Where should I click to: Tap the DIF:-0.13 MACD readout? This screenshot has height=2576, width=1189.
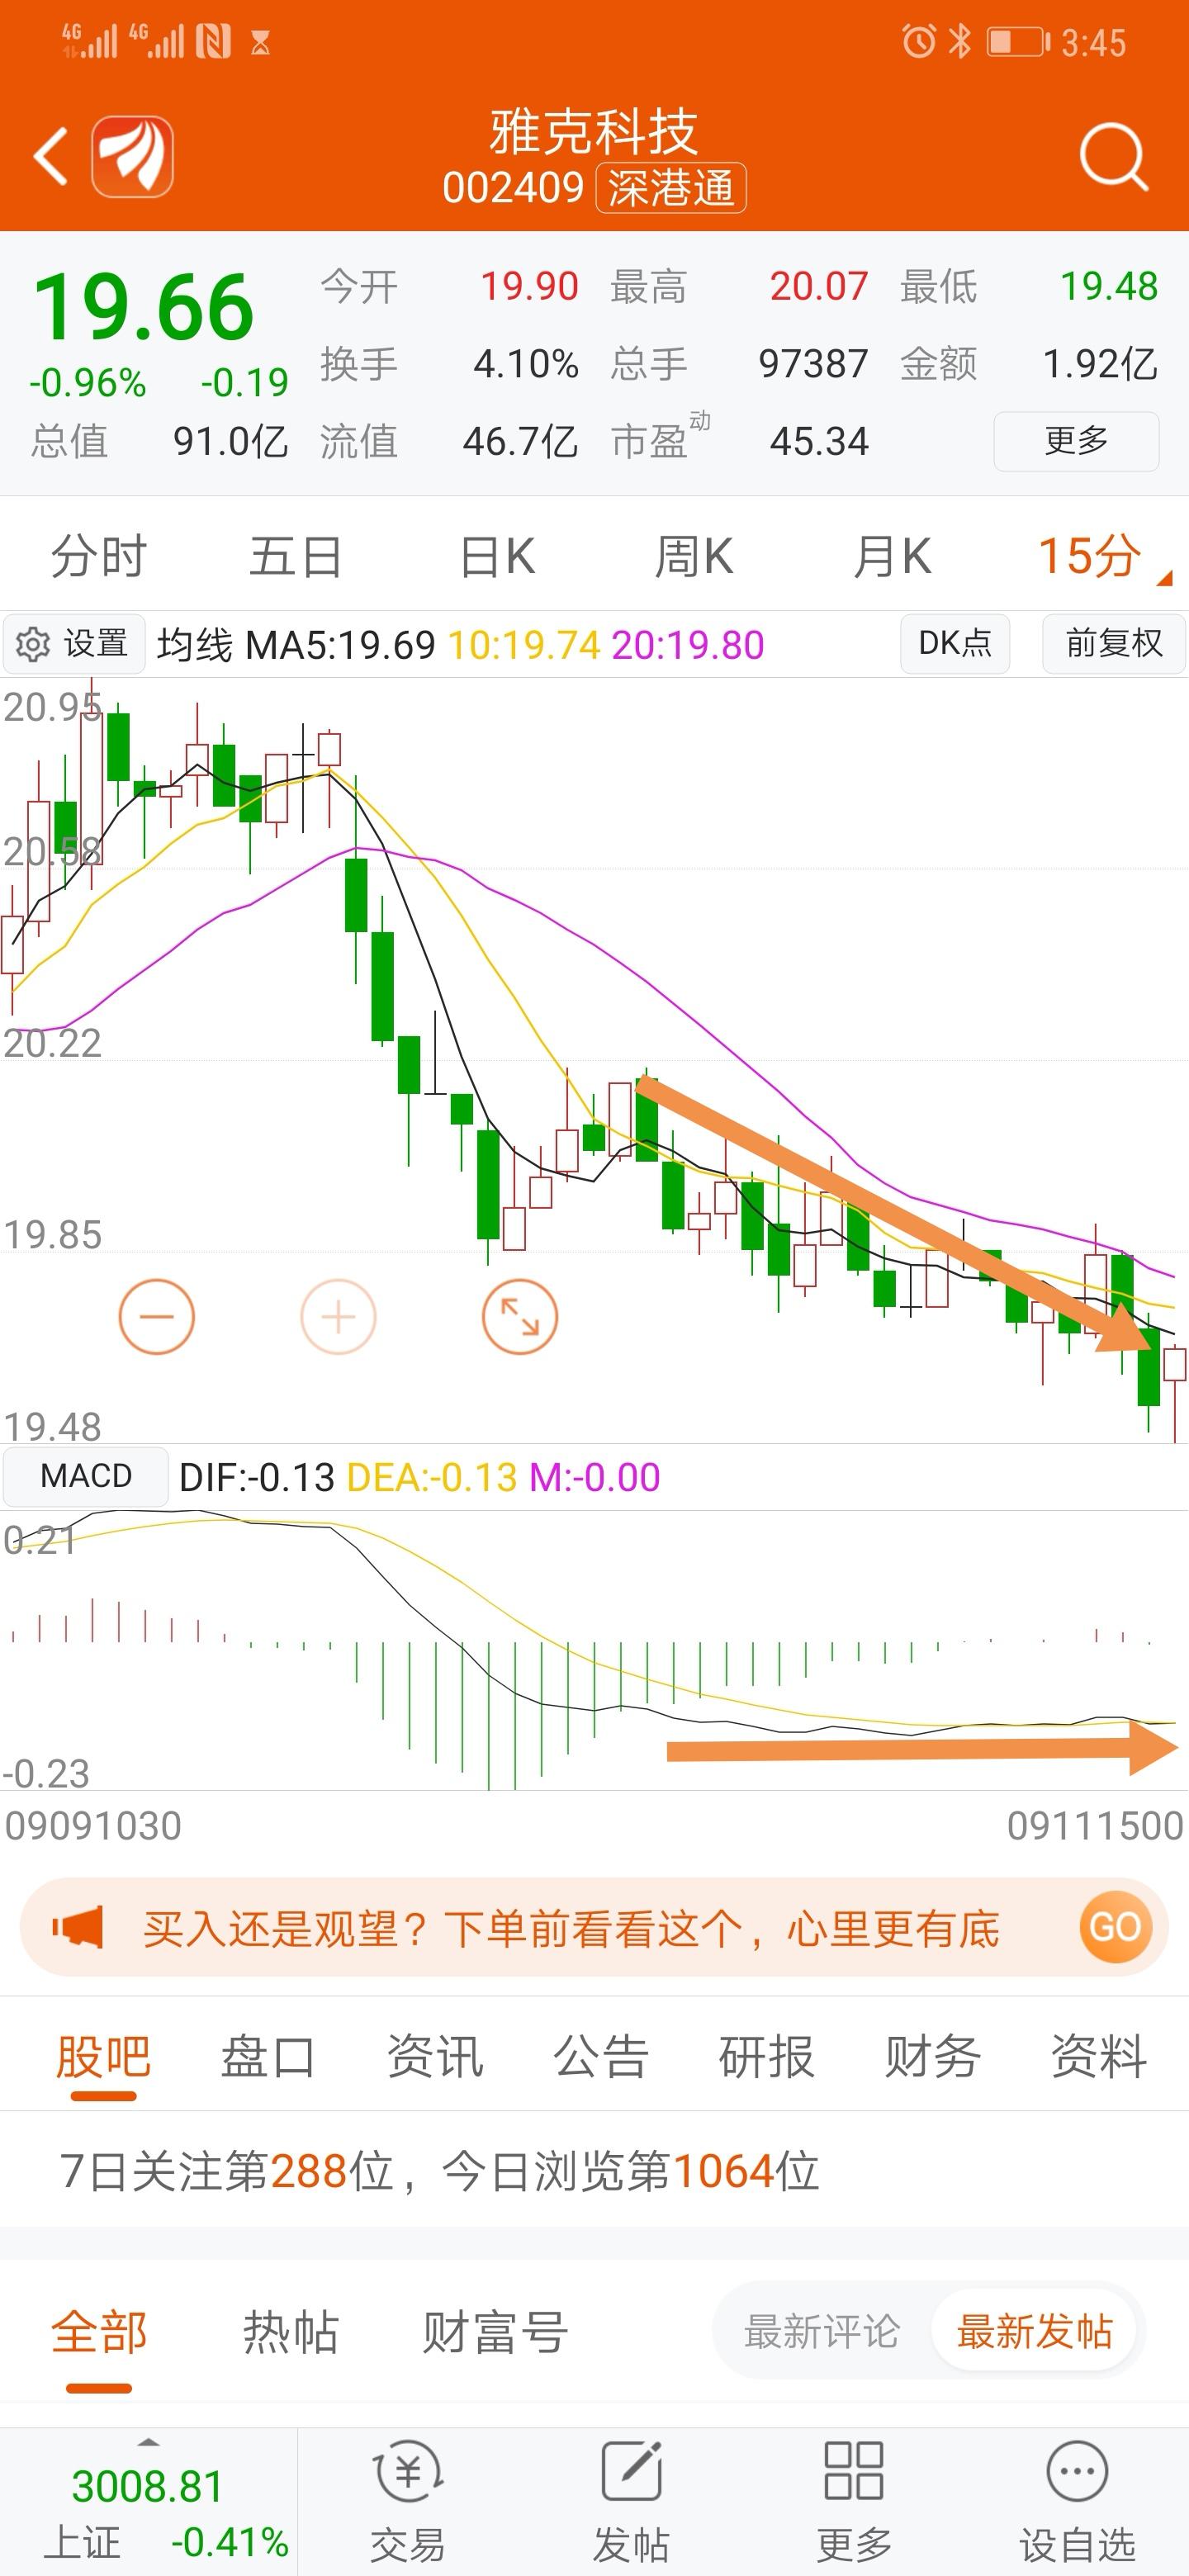click(x=256, y=1477)
